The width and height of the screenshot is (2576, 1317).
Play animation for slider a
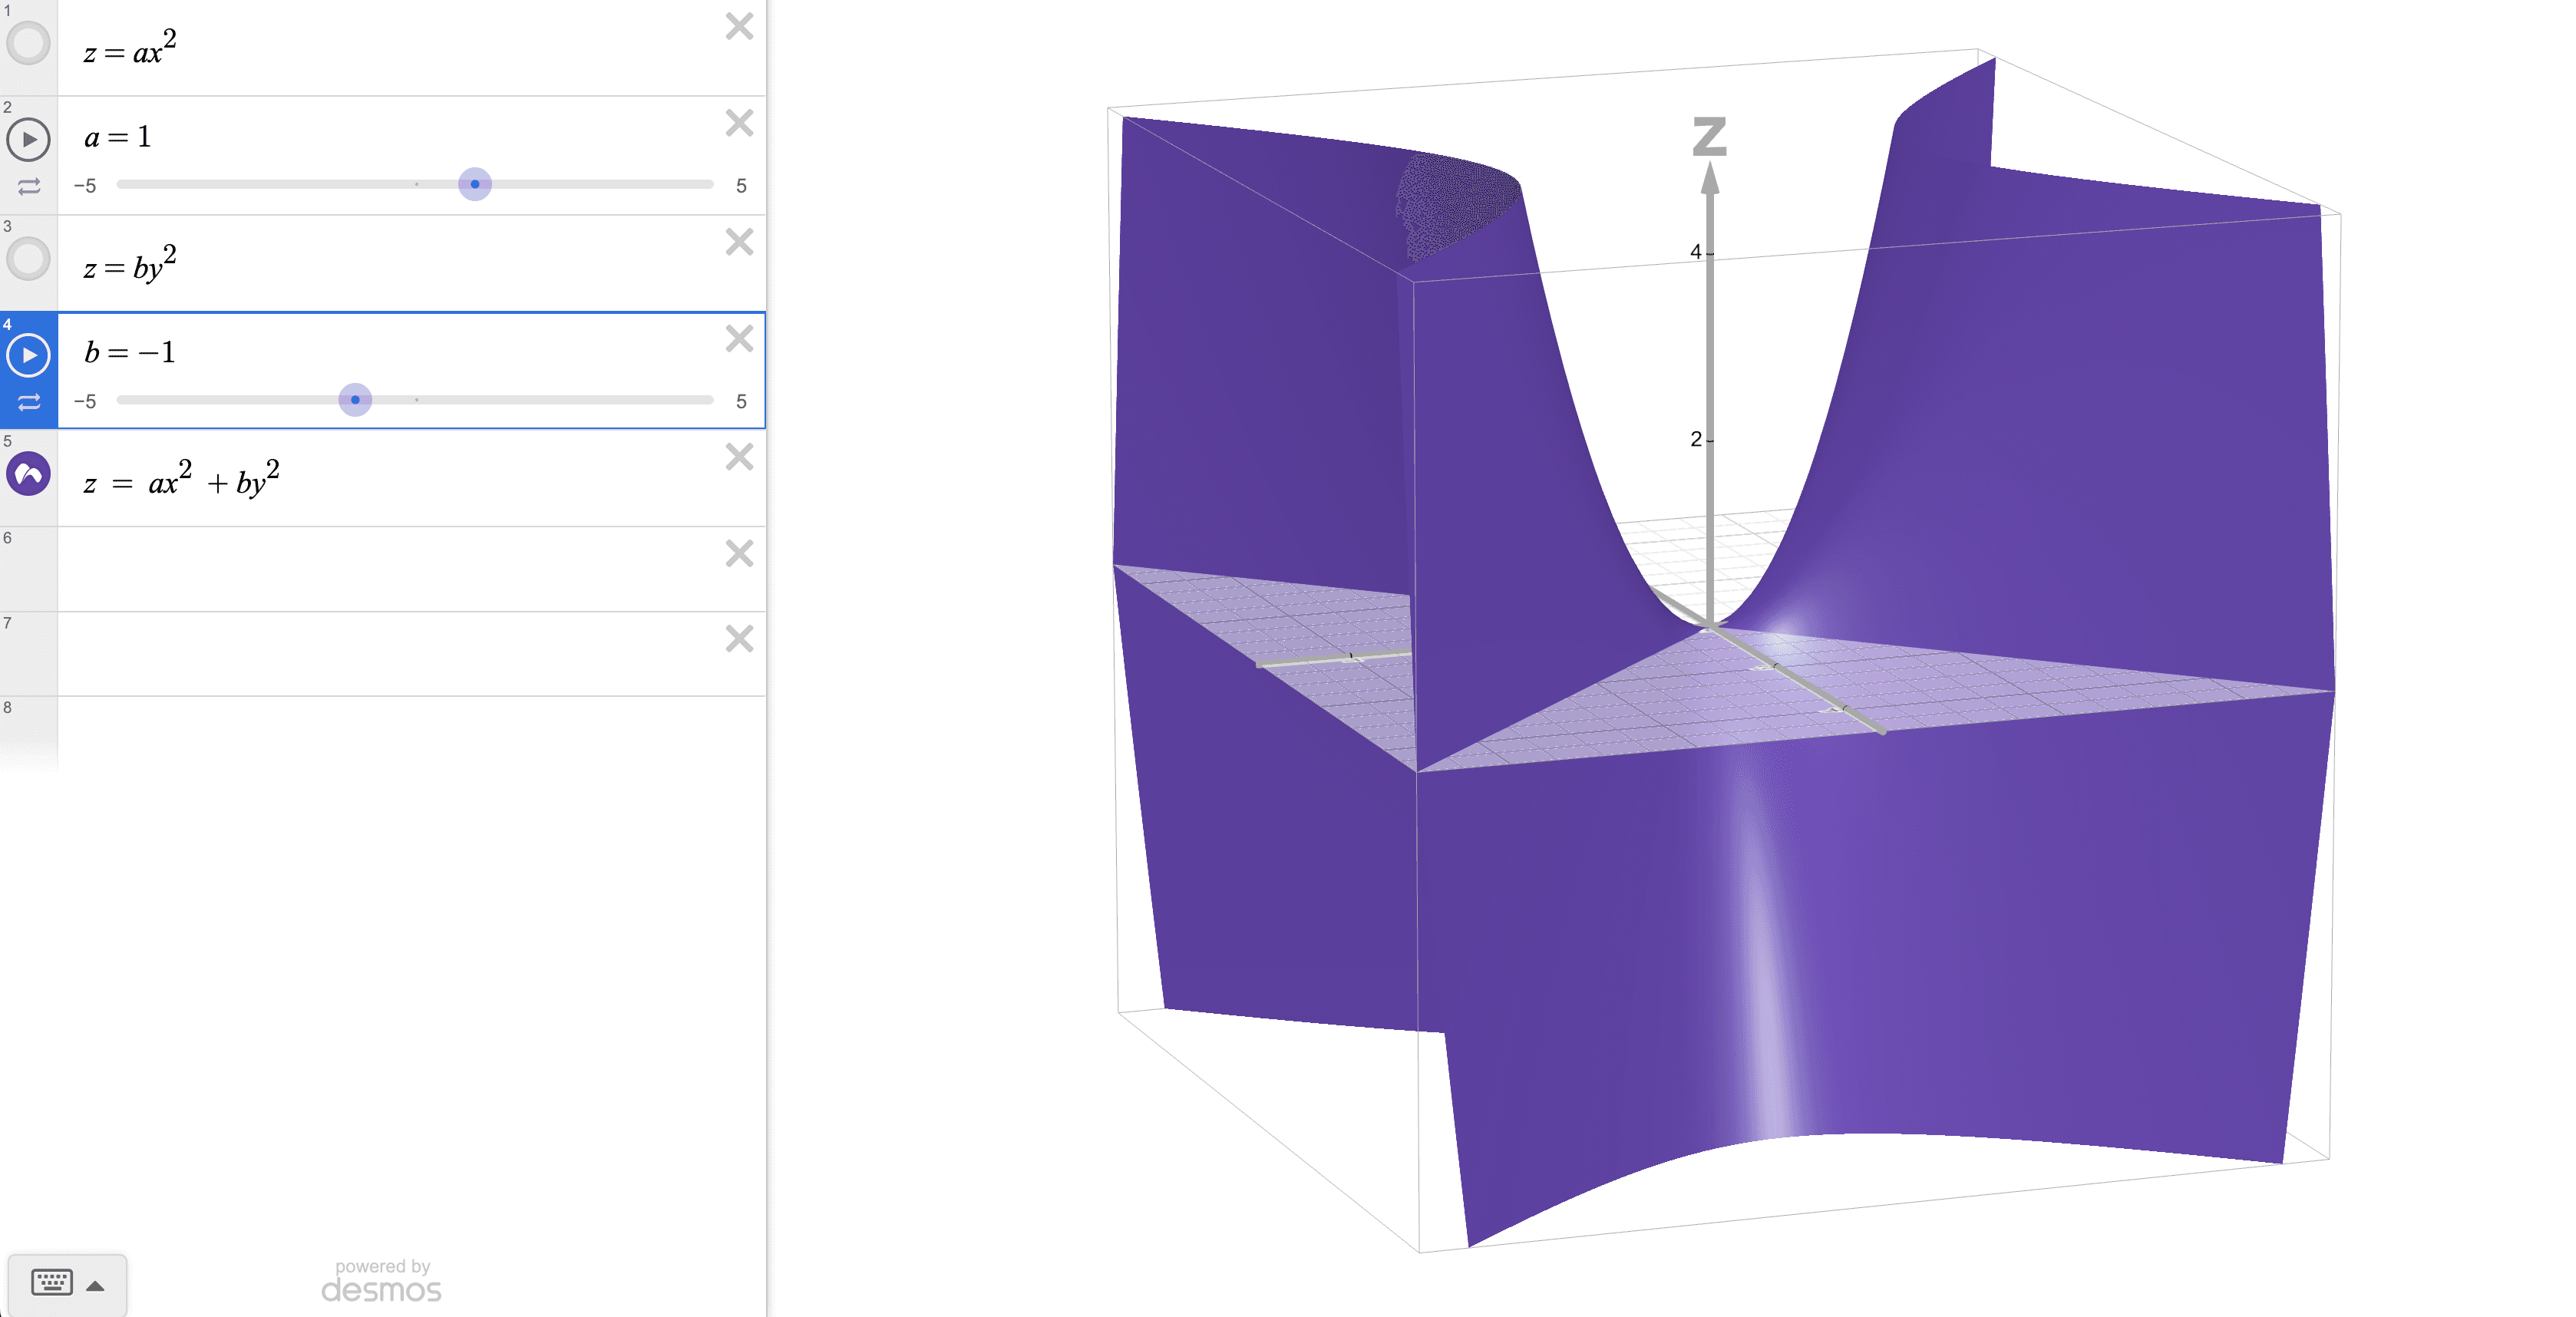click(x=28, y=139)
